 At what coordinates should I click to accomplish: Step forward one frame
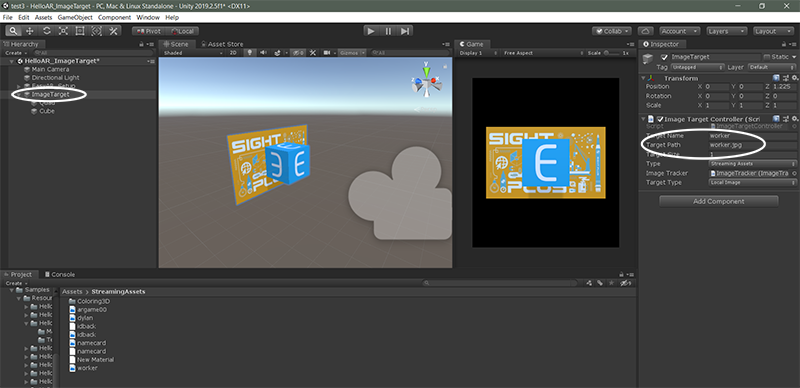point(405,31)
